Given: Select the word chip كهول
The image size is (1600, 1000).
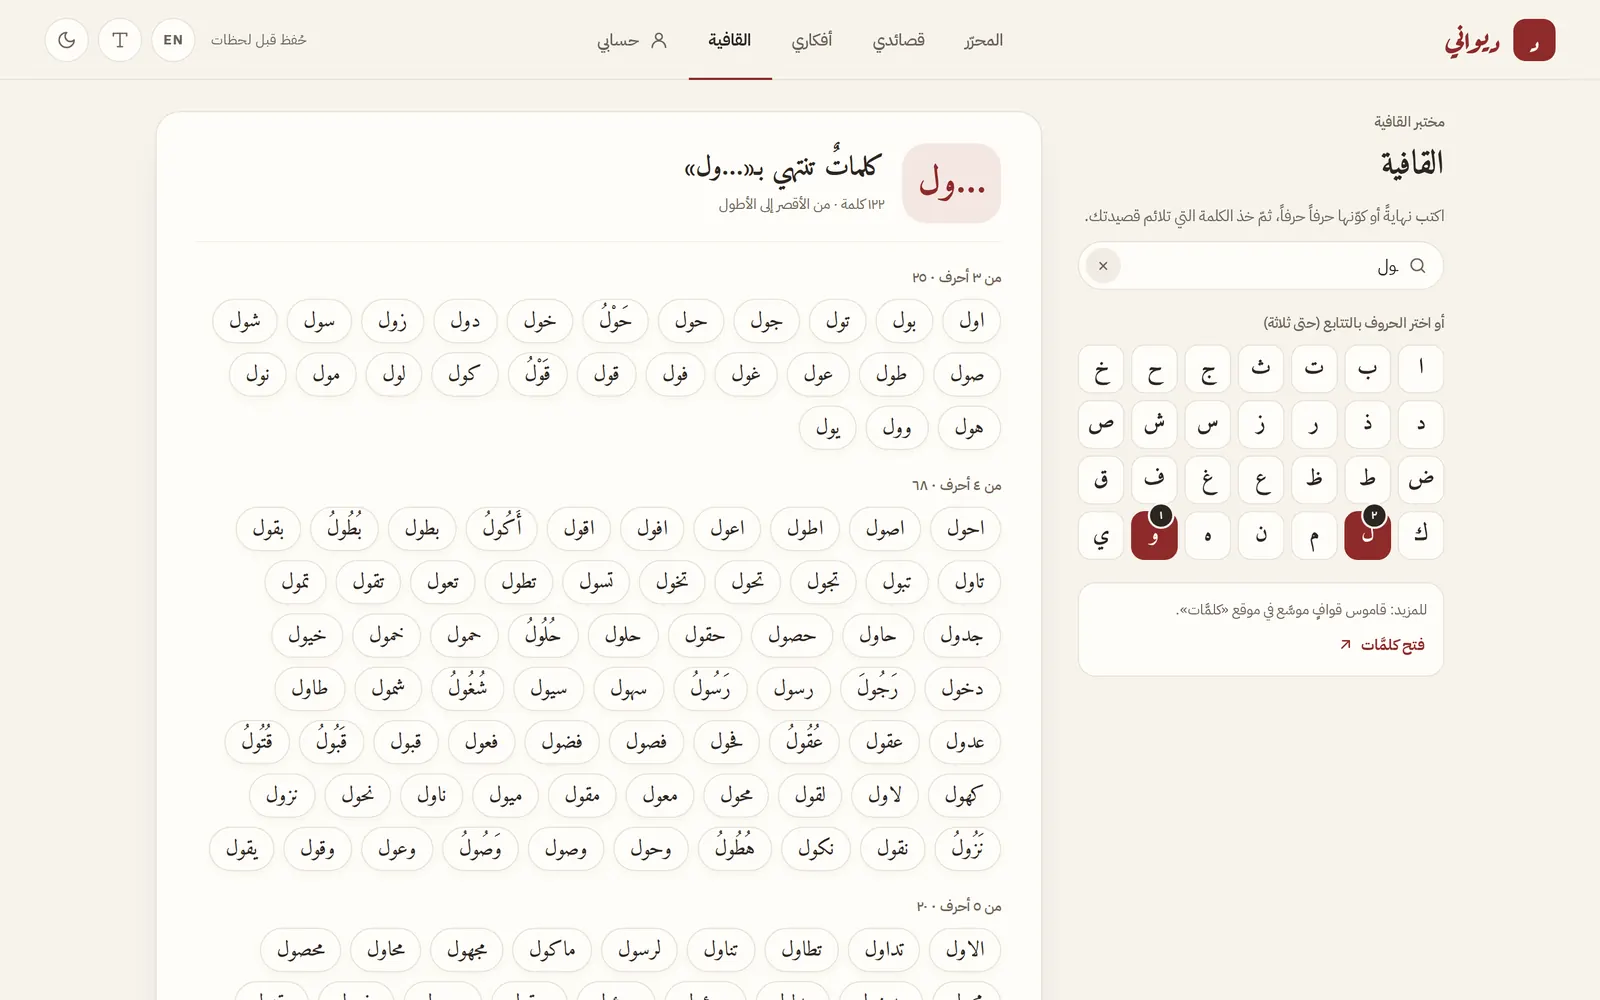Looking at the screenshot, I should 964,796.
